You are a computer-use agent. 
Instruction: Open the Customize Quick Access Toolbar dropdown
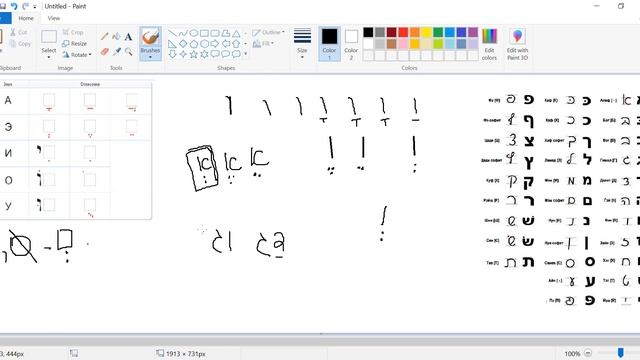(35, 7)
